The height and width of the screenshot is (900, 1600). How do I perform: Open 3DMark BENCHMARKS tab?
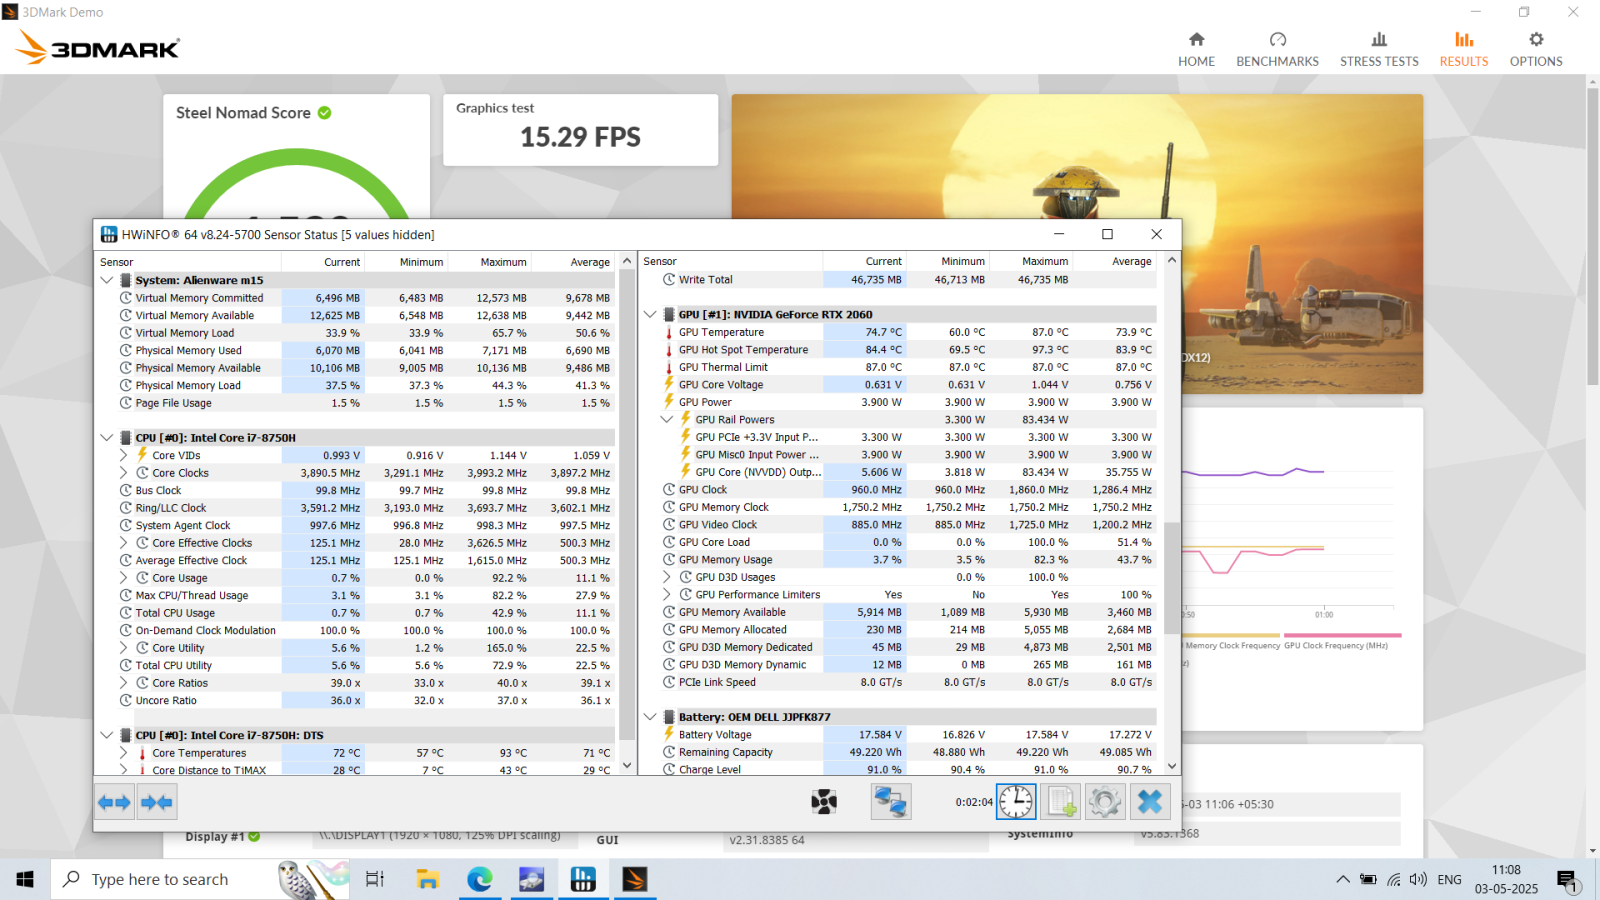[1277, 48]
